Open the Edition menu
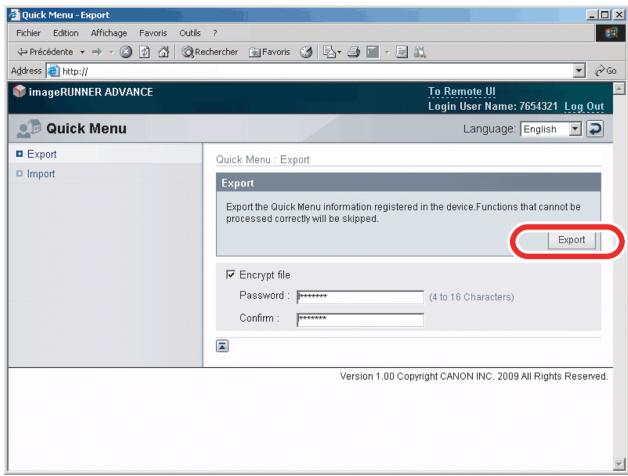This screenshot has height=476, width=628. 66,33
